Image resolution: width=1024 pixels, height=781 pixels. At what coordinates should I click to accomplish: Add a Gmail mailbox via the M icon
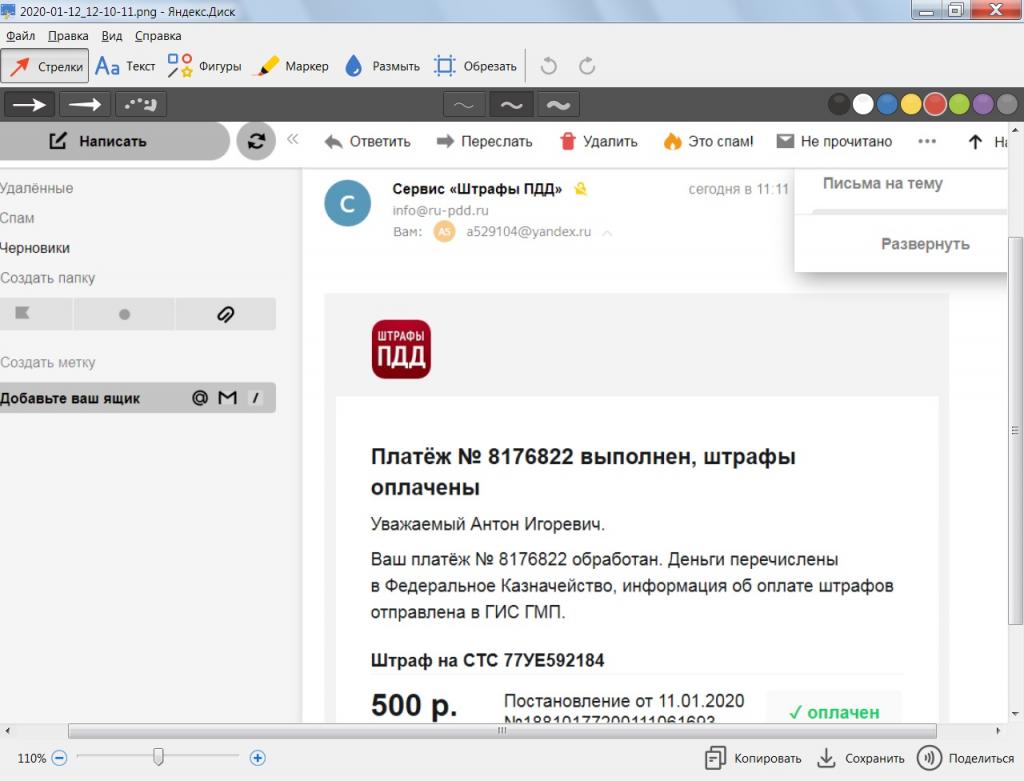tap(227, 398)
